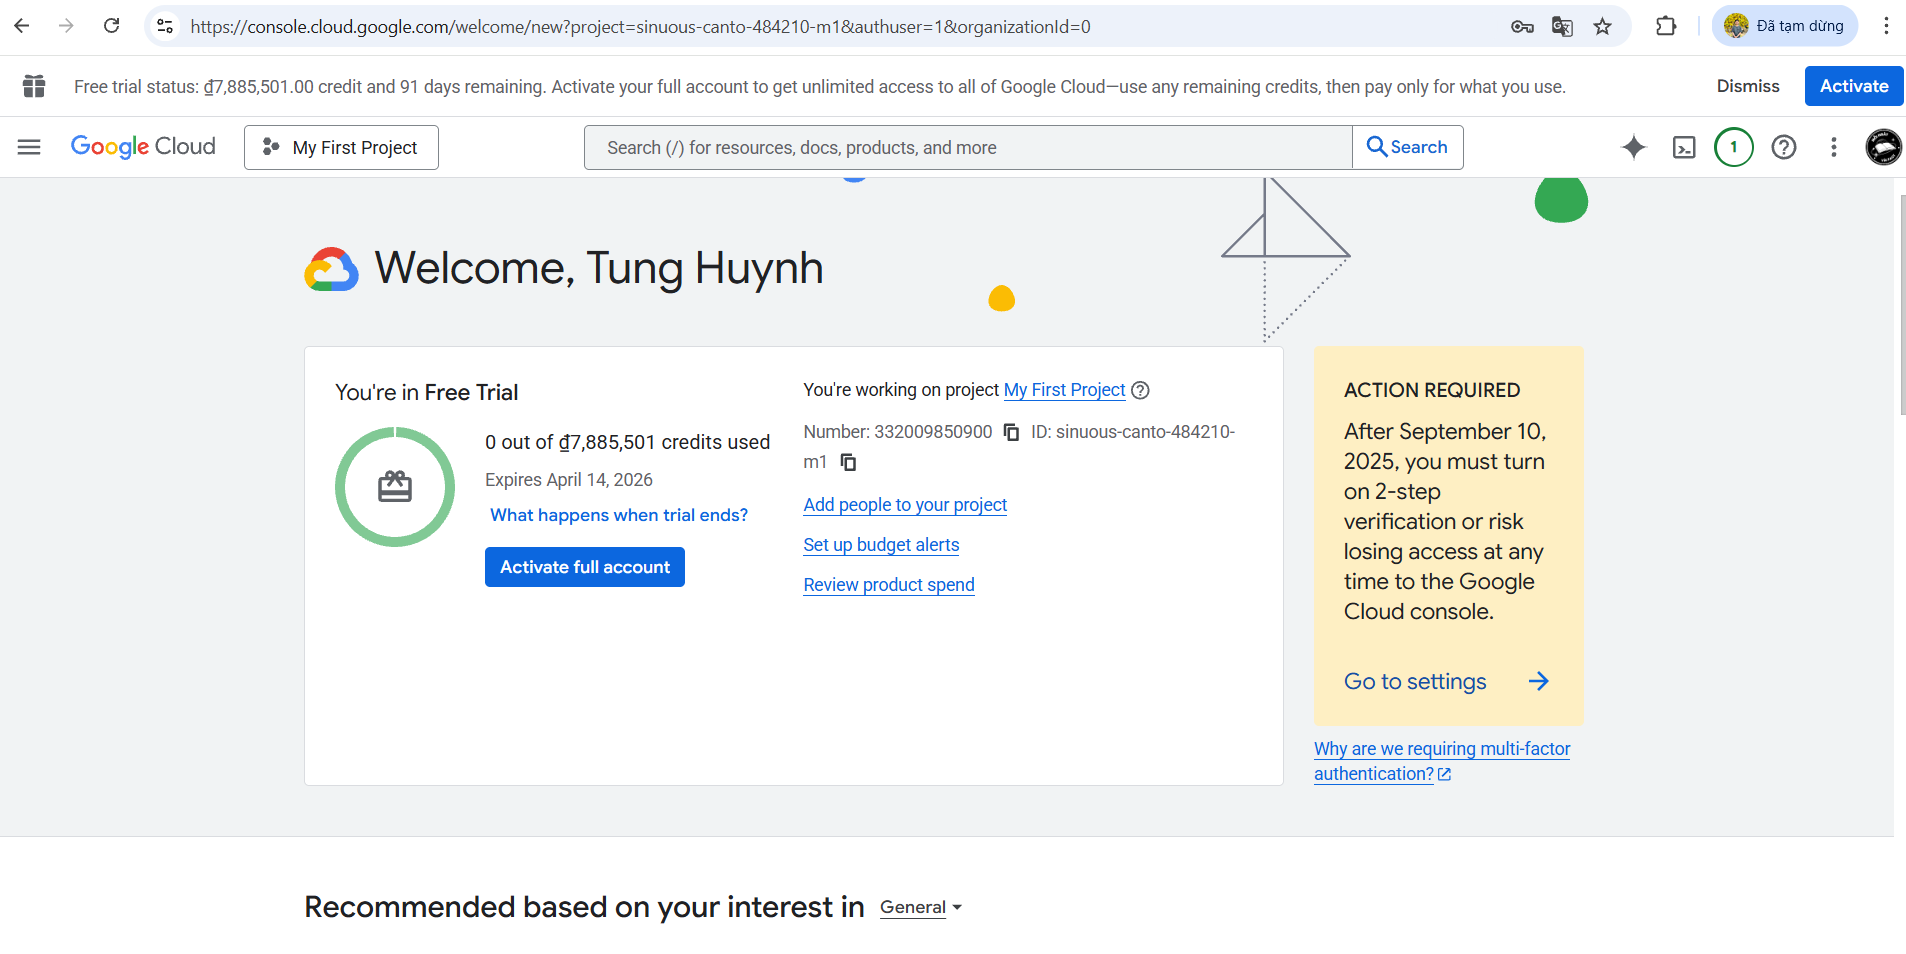Dismiss the free trial status banner
This screenshot has width=1906, height=954.
coord(1747,86)
